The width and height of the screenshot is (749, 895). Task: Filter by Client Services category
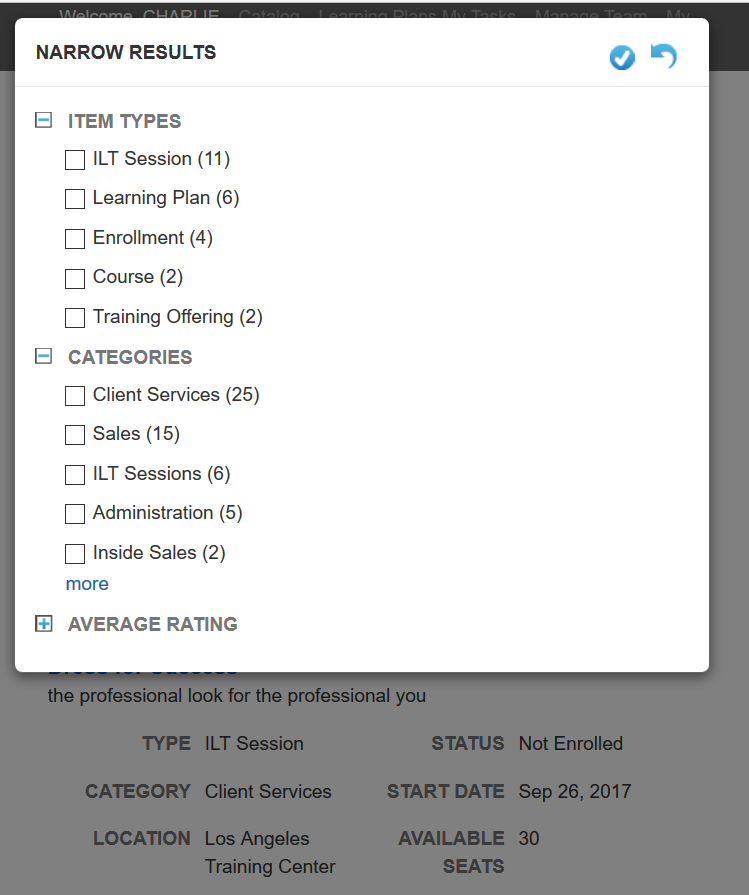75,396
